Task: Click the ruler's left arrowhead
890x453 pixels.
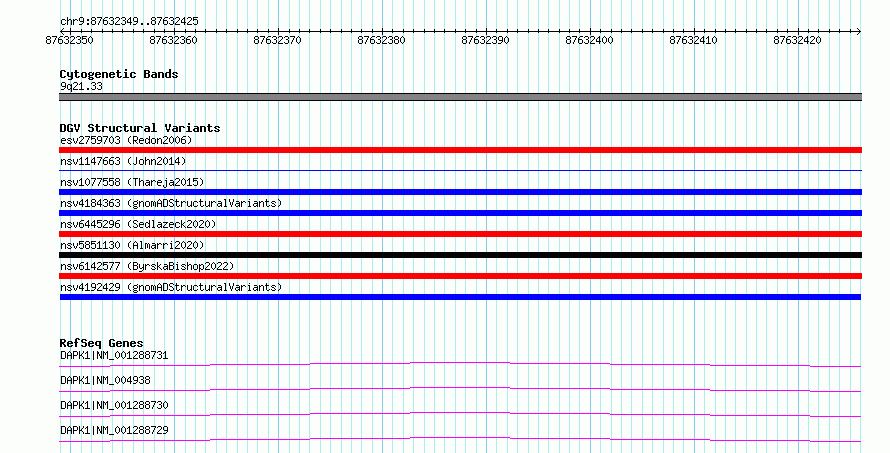Action: [x=62, y=31]
